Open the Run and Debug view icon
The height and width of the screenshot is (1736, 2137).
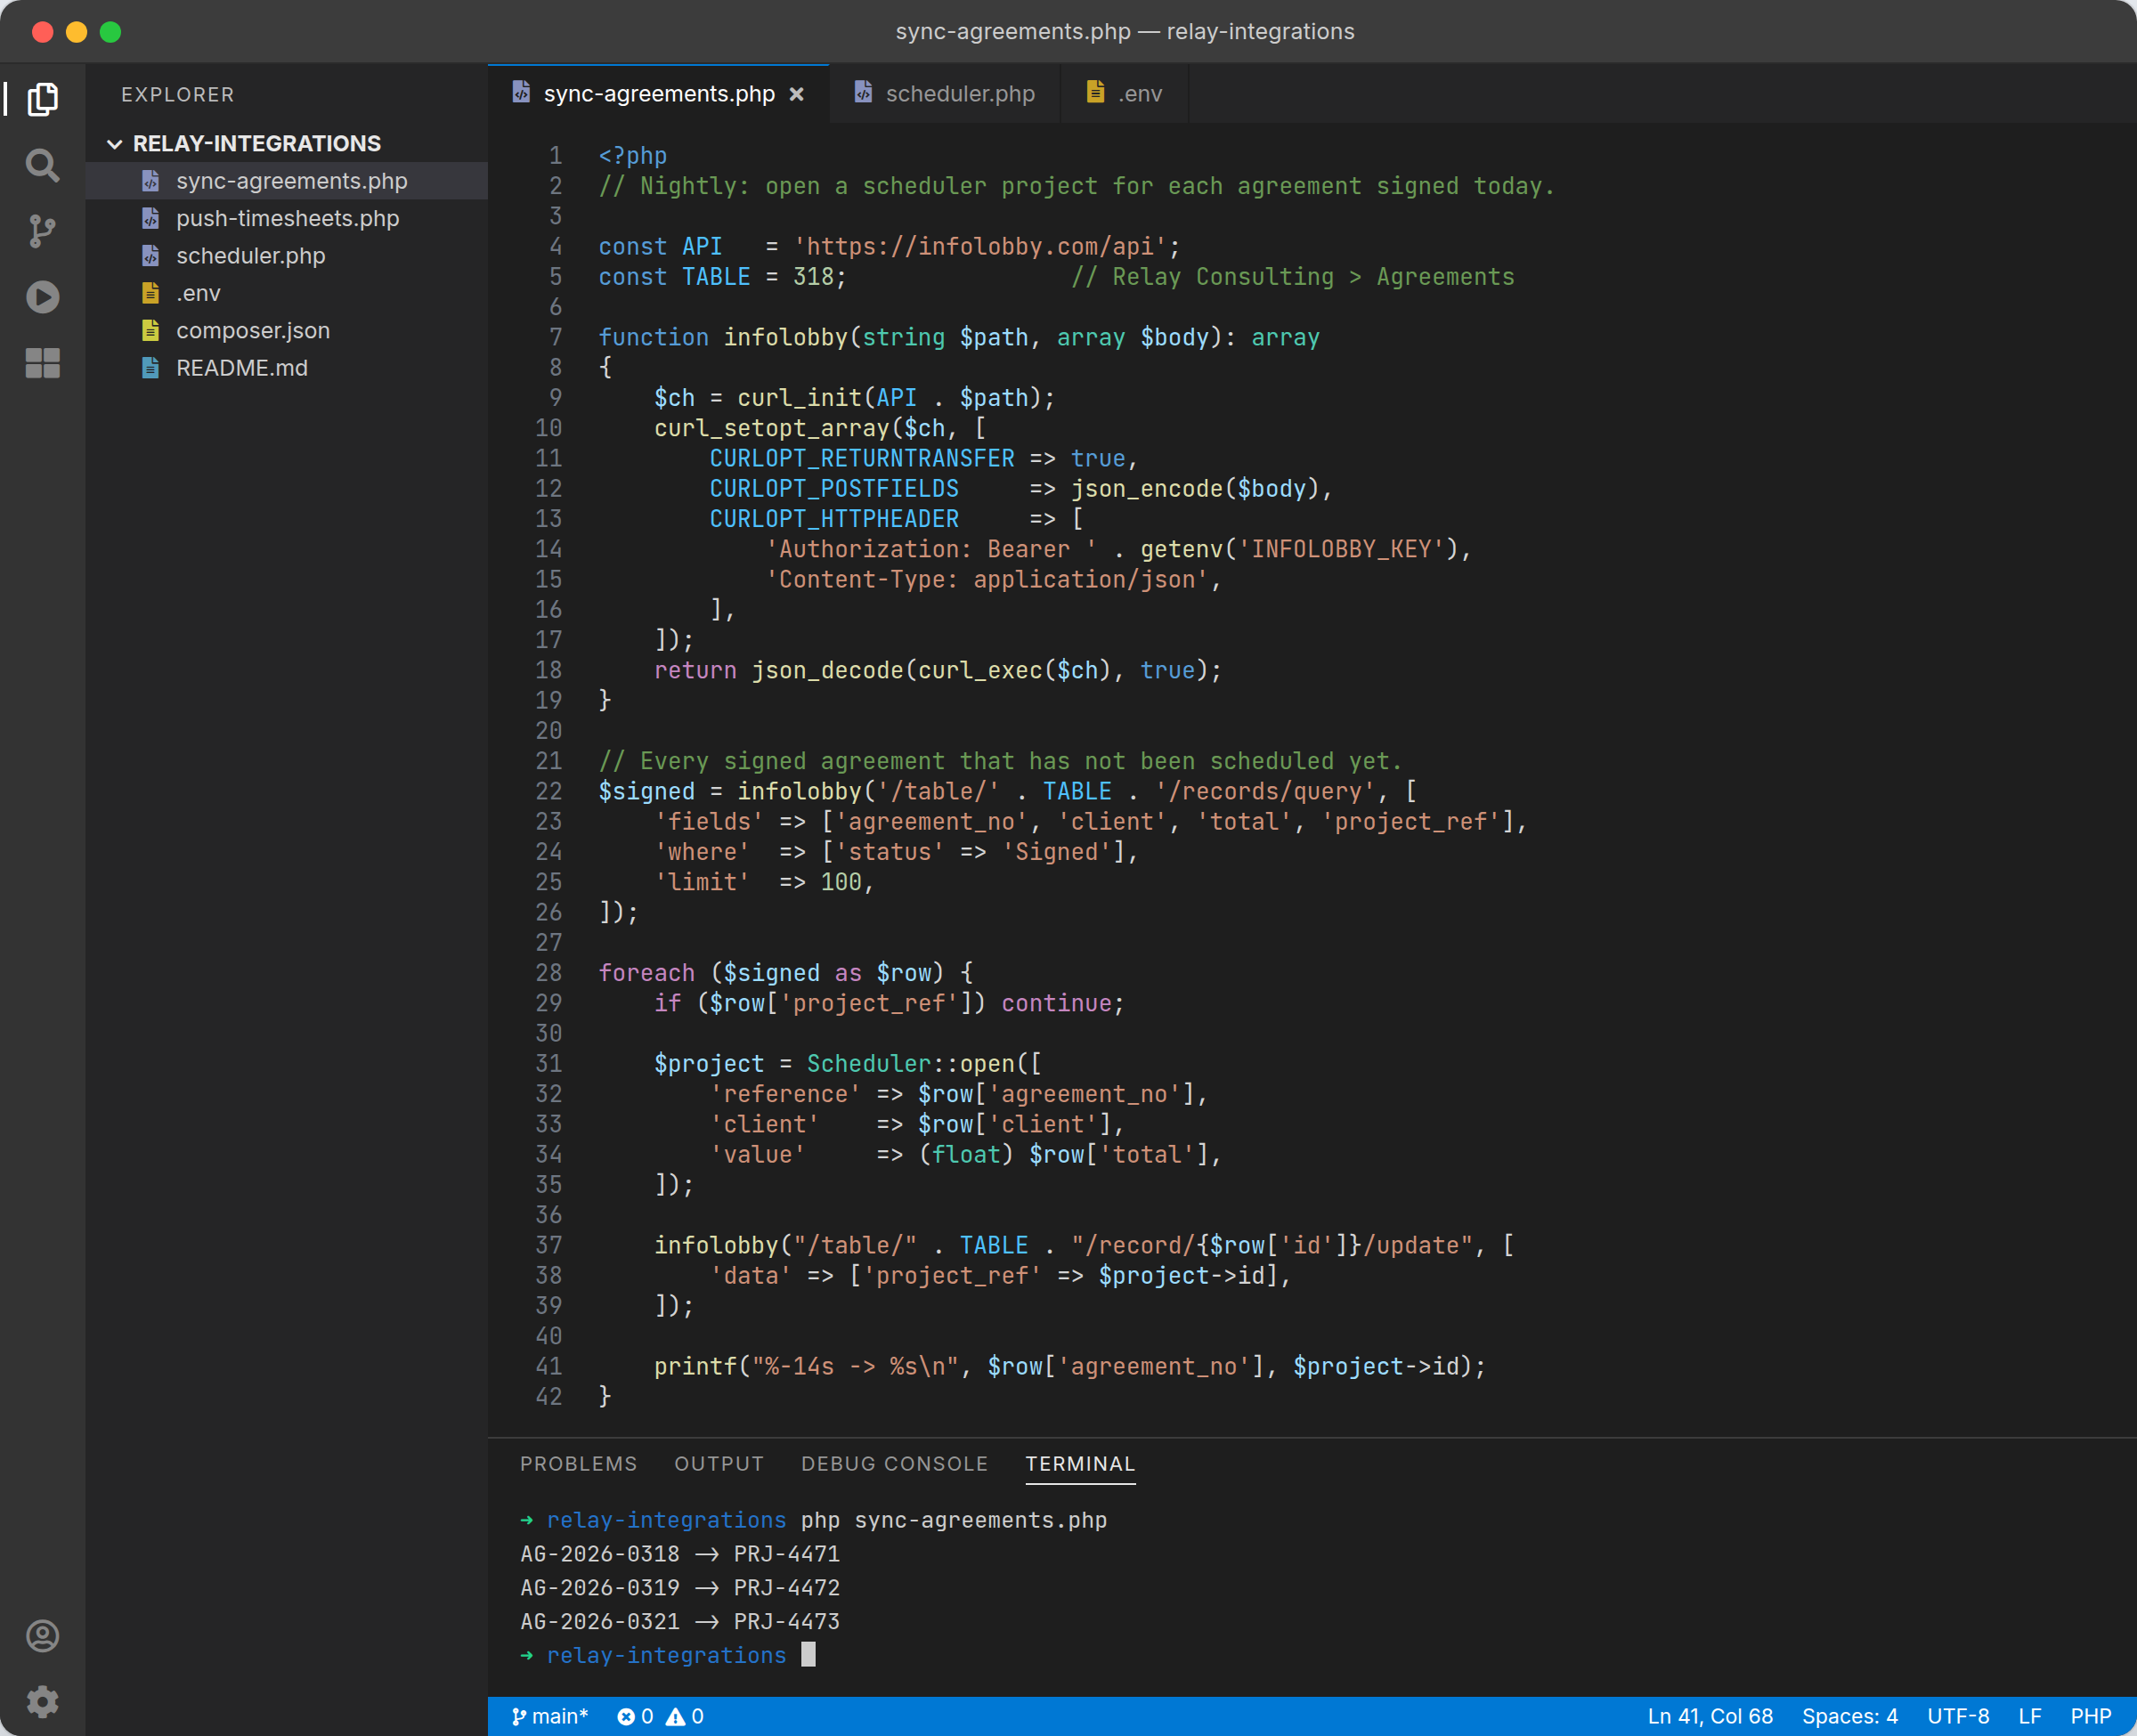42,297
